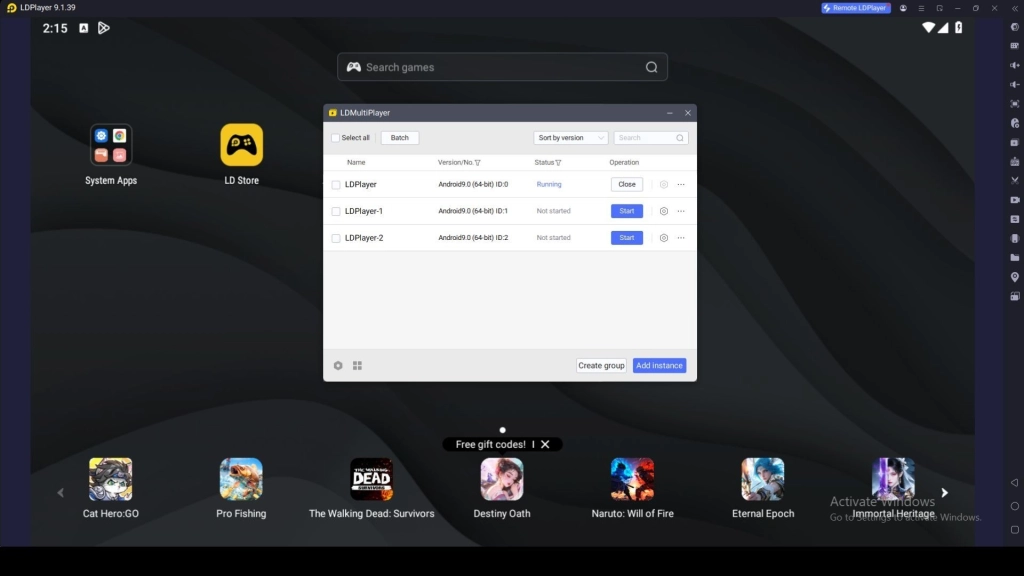Viewport: 1024px width, 576px height.
Task: Expand more options for LDPlayer instance
Action: [x=681, y=184]
